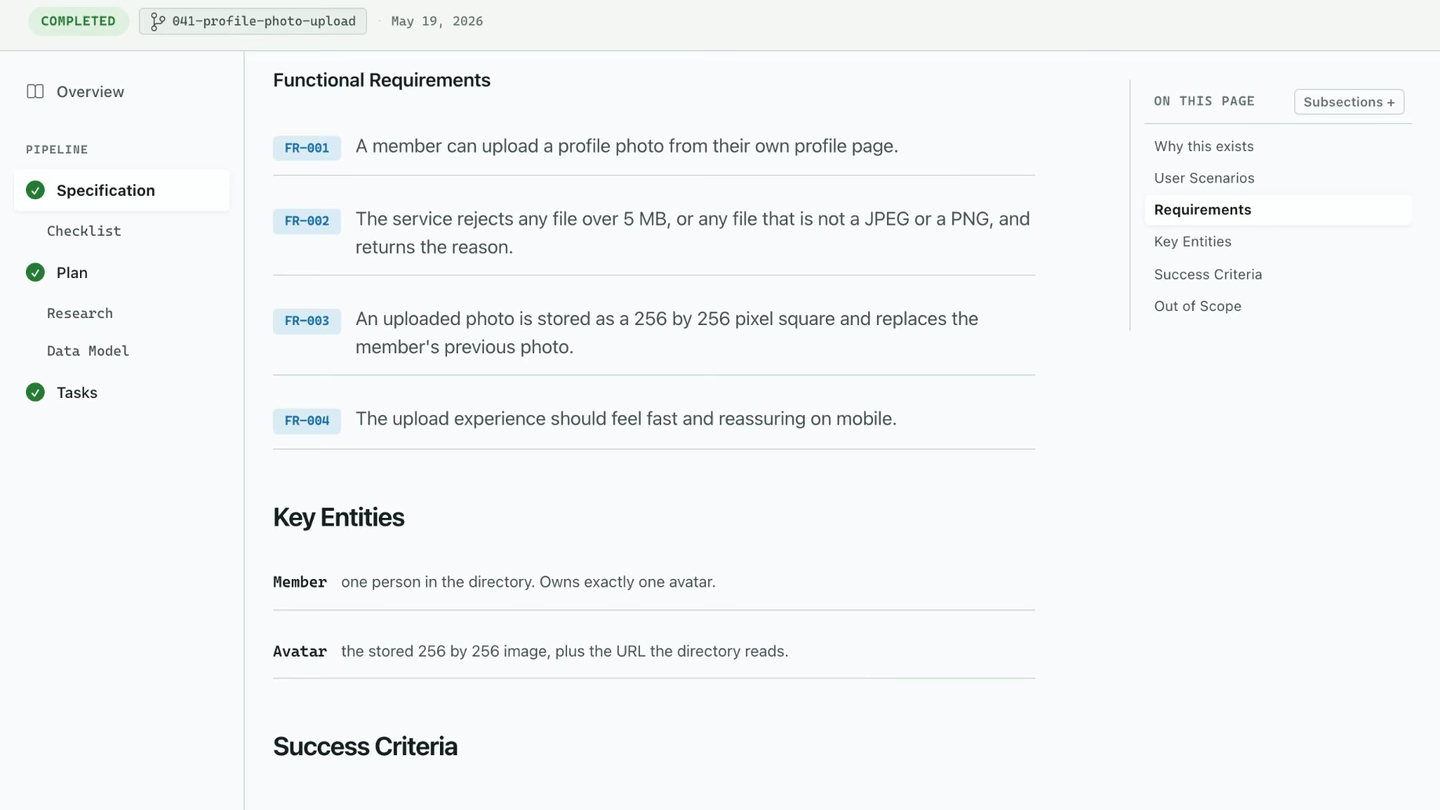
Task: Click the Key Entities heading in content
Action: (x=339, y=517)
